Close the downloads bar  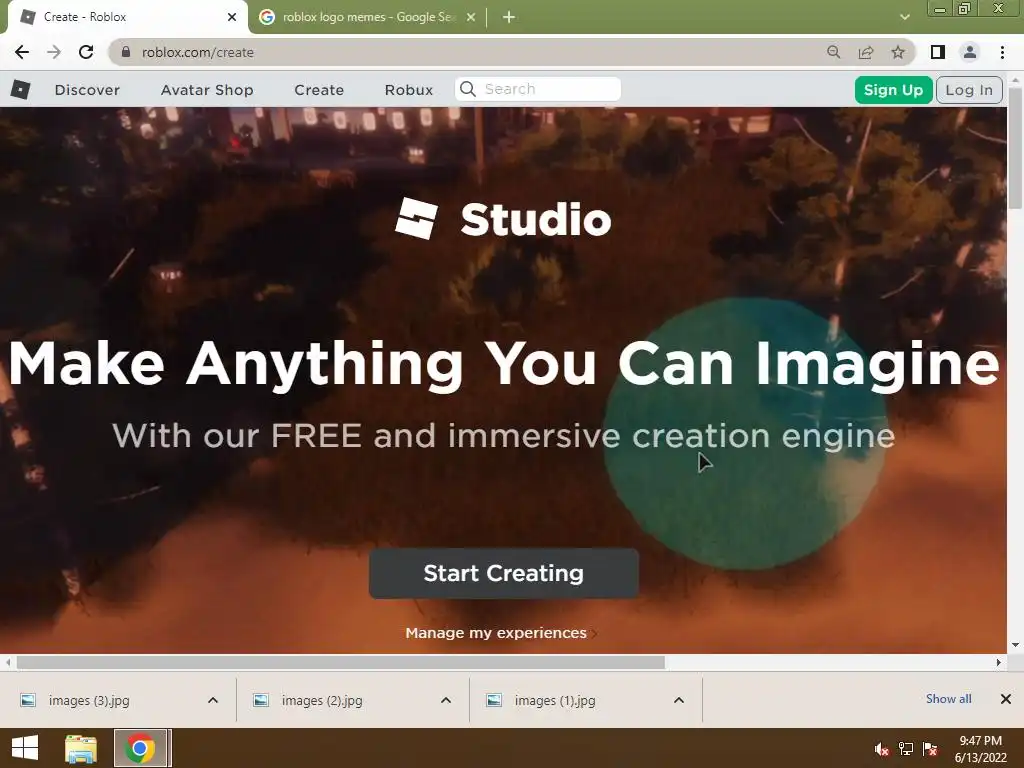pos(1006,699)
